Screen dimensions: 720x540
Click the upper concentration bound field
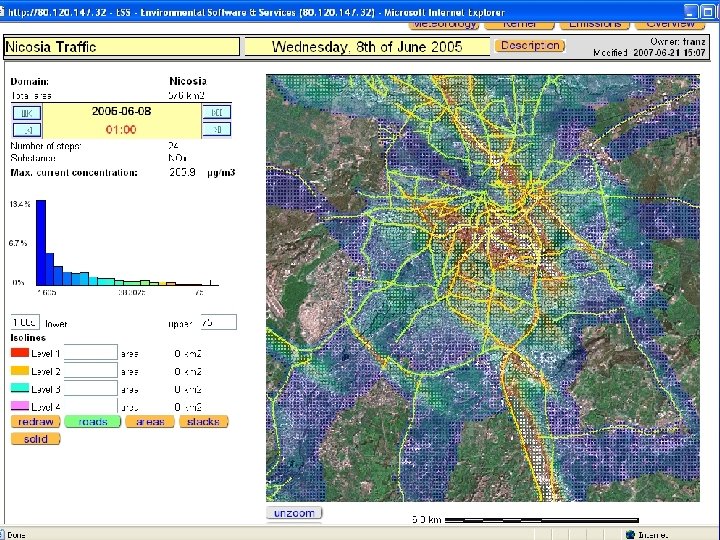point(219,322)
